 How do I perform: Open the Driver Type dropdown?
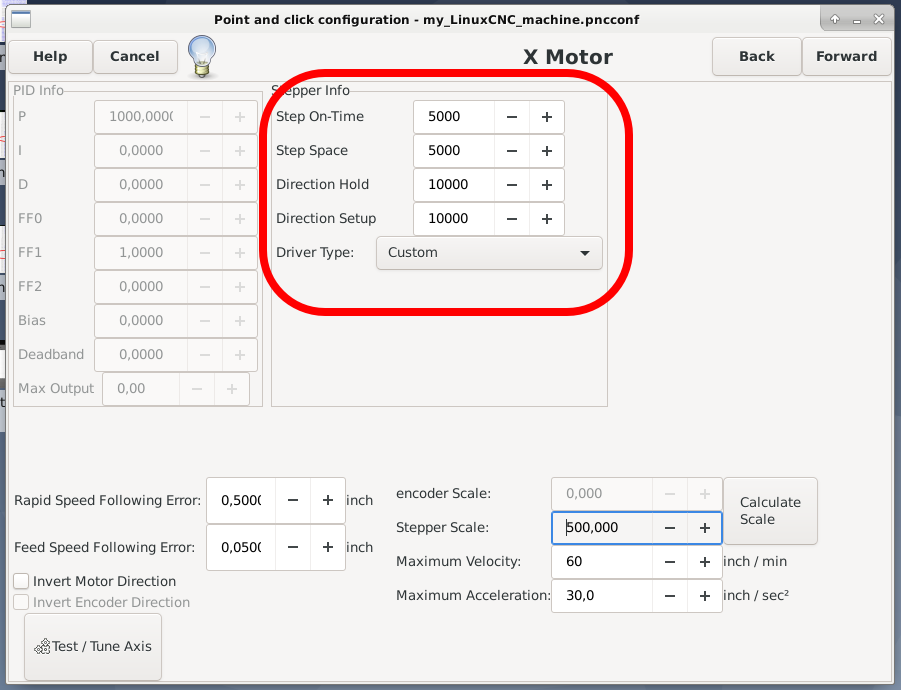[489, 253]
